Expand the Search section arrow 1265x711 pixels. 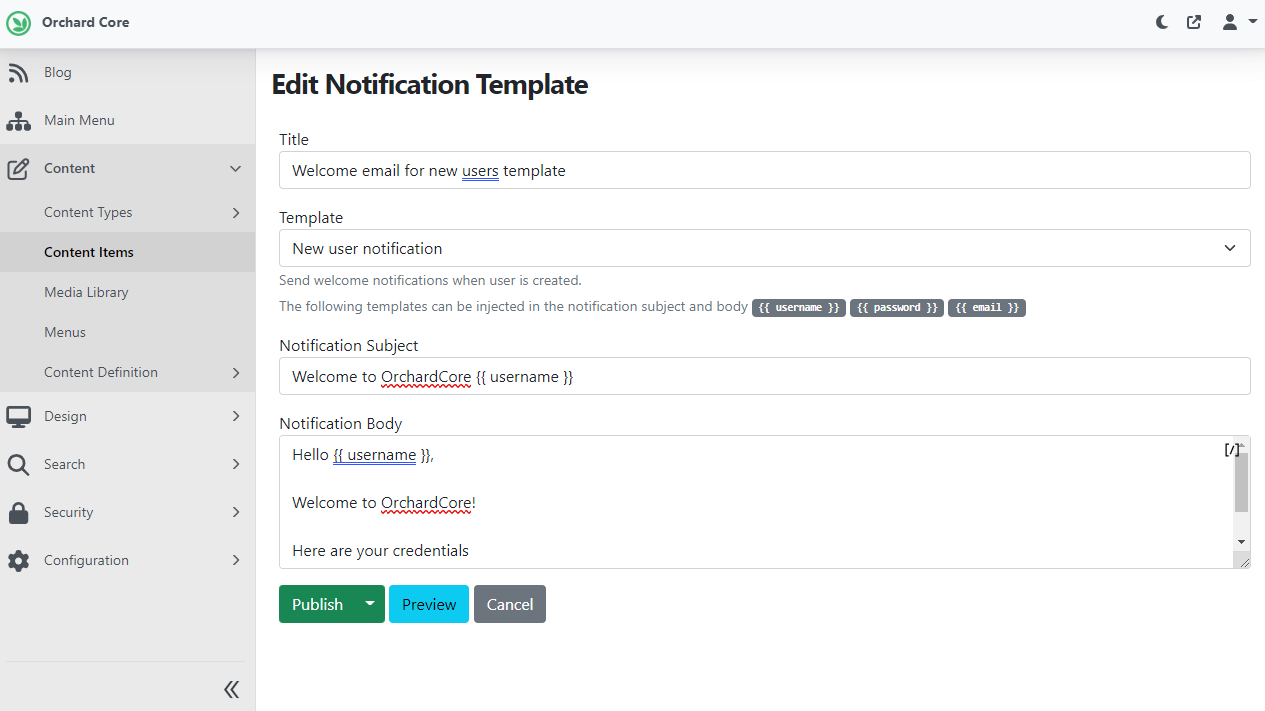coord(236,464)
